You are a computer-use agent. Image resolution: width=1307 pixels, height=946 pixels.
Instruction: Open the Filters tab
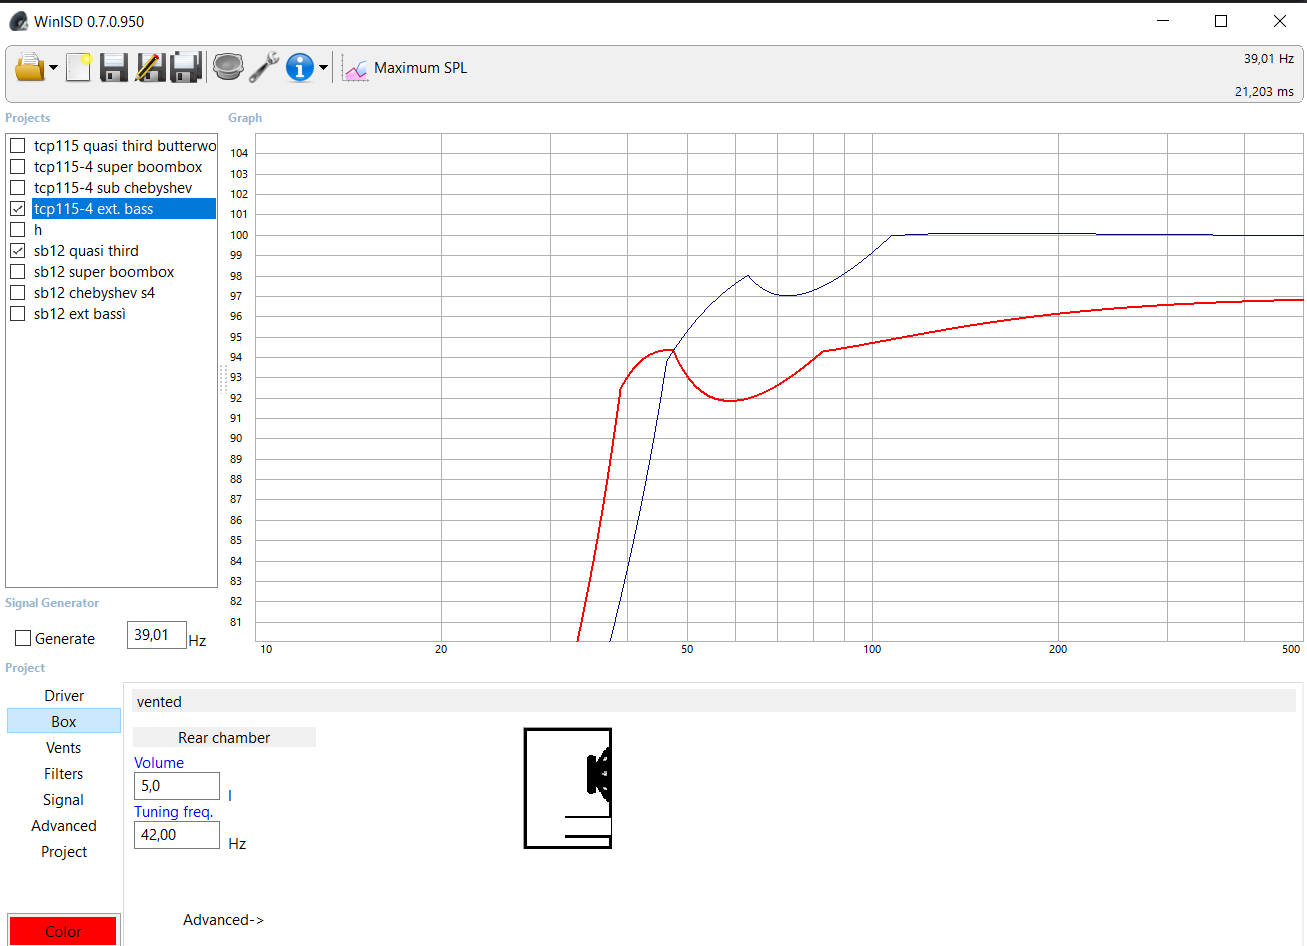(64, 774)
